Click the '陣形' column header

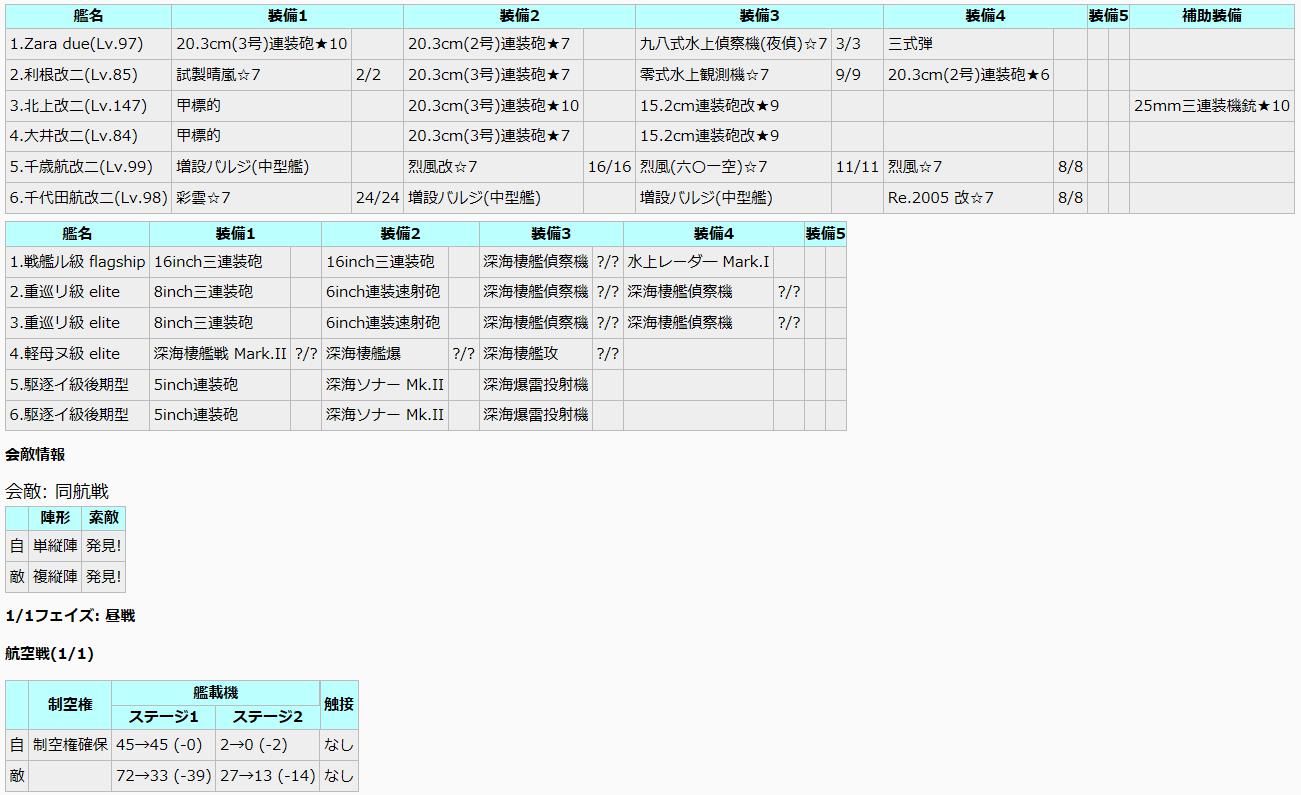(55, 518)
